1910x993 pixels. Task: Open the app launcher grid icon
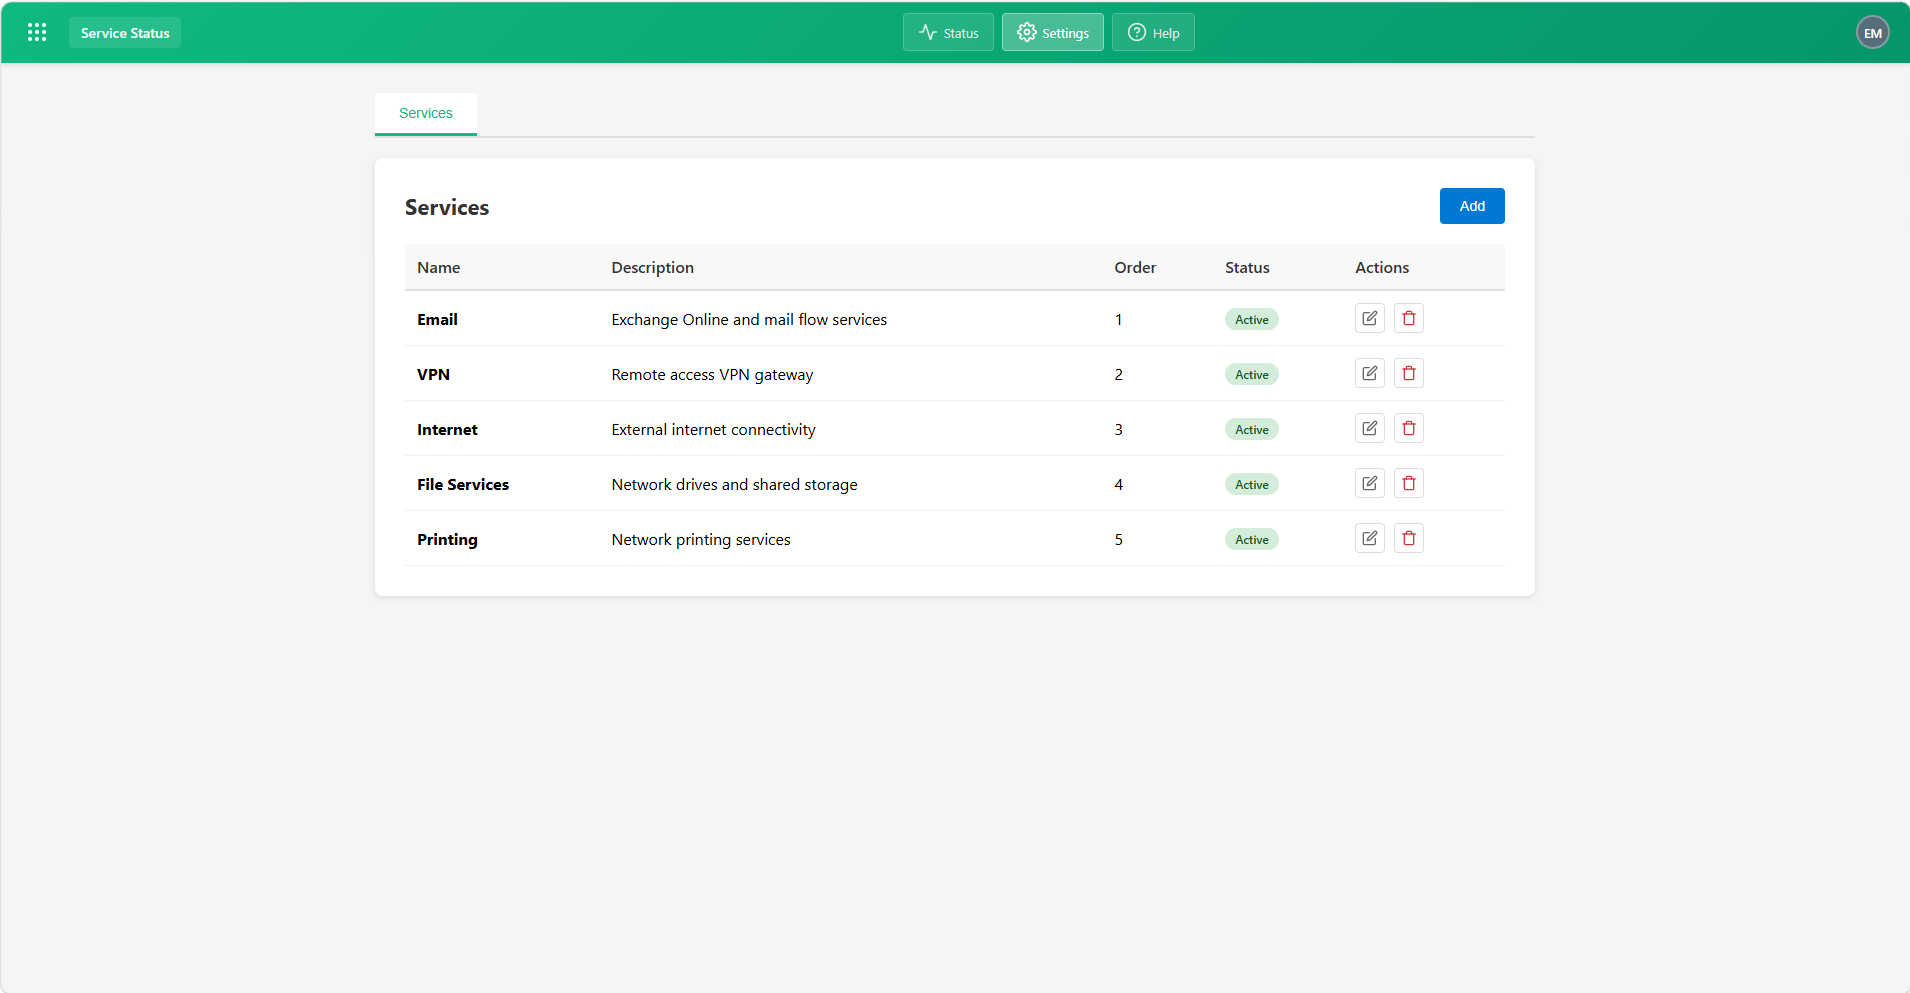click(x=37, y=32)
